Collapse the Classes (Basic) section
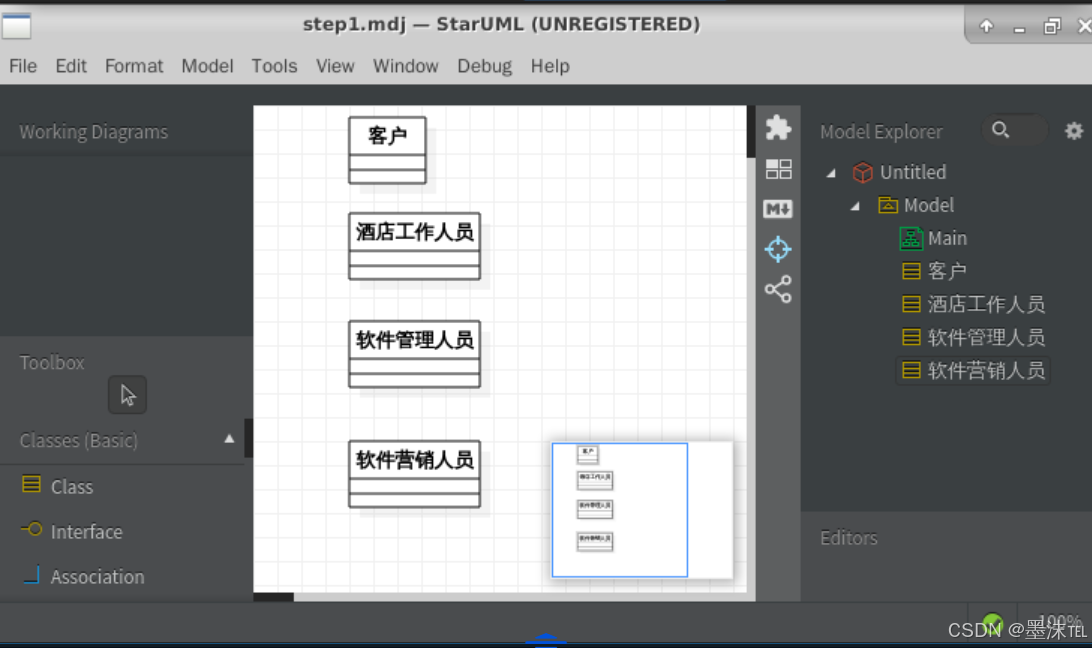 [229, 439]
